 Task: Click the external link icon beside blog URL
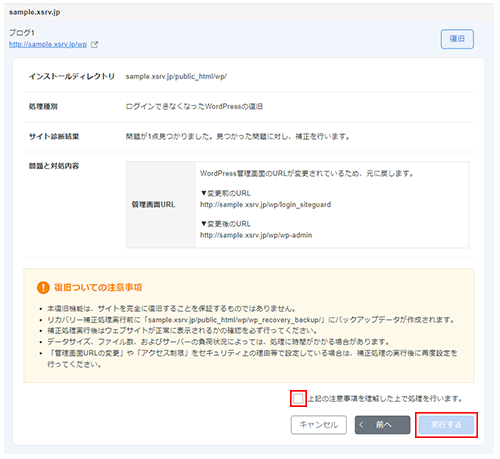[x=94, y=44]
